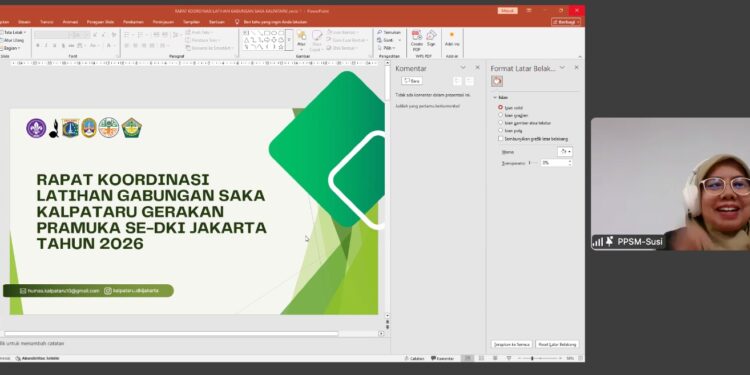The width and height of the screenshot is (750, 375).
Task: Click the Masuk sign-in button in title bar
Action: (507, 11)
